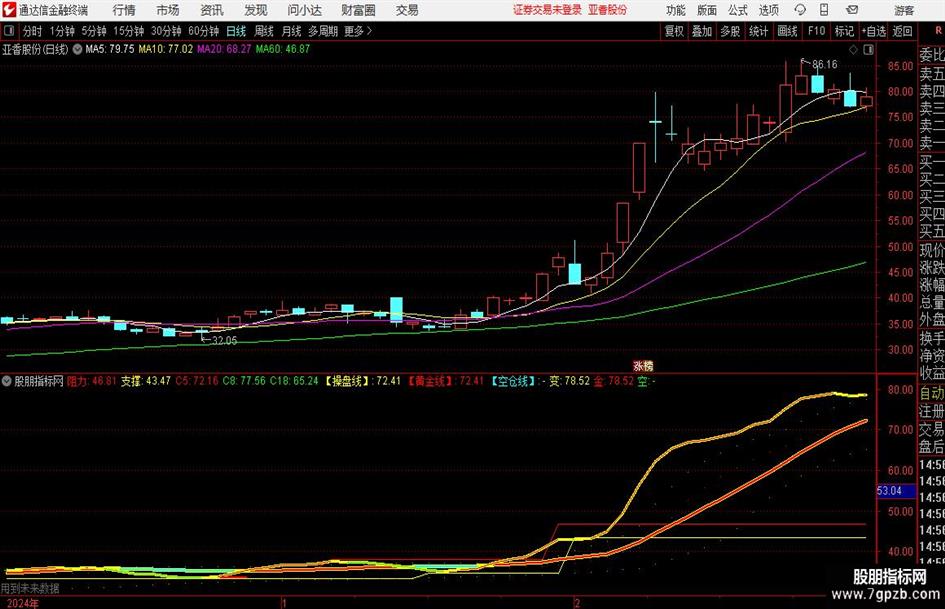Expand the 股朋指标网 indicator dropdown arrow
Viewport: 945px width, 609px height.
click(x=7, y=381)
